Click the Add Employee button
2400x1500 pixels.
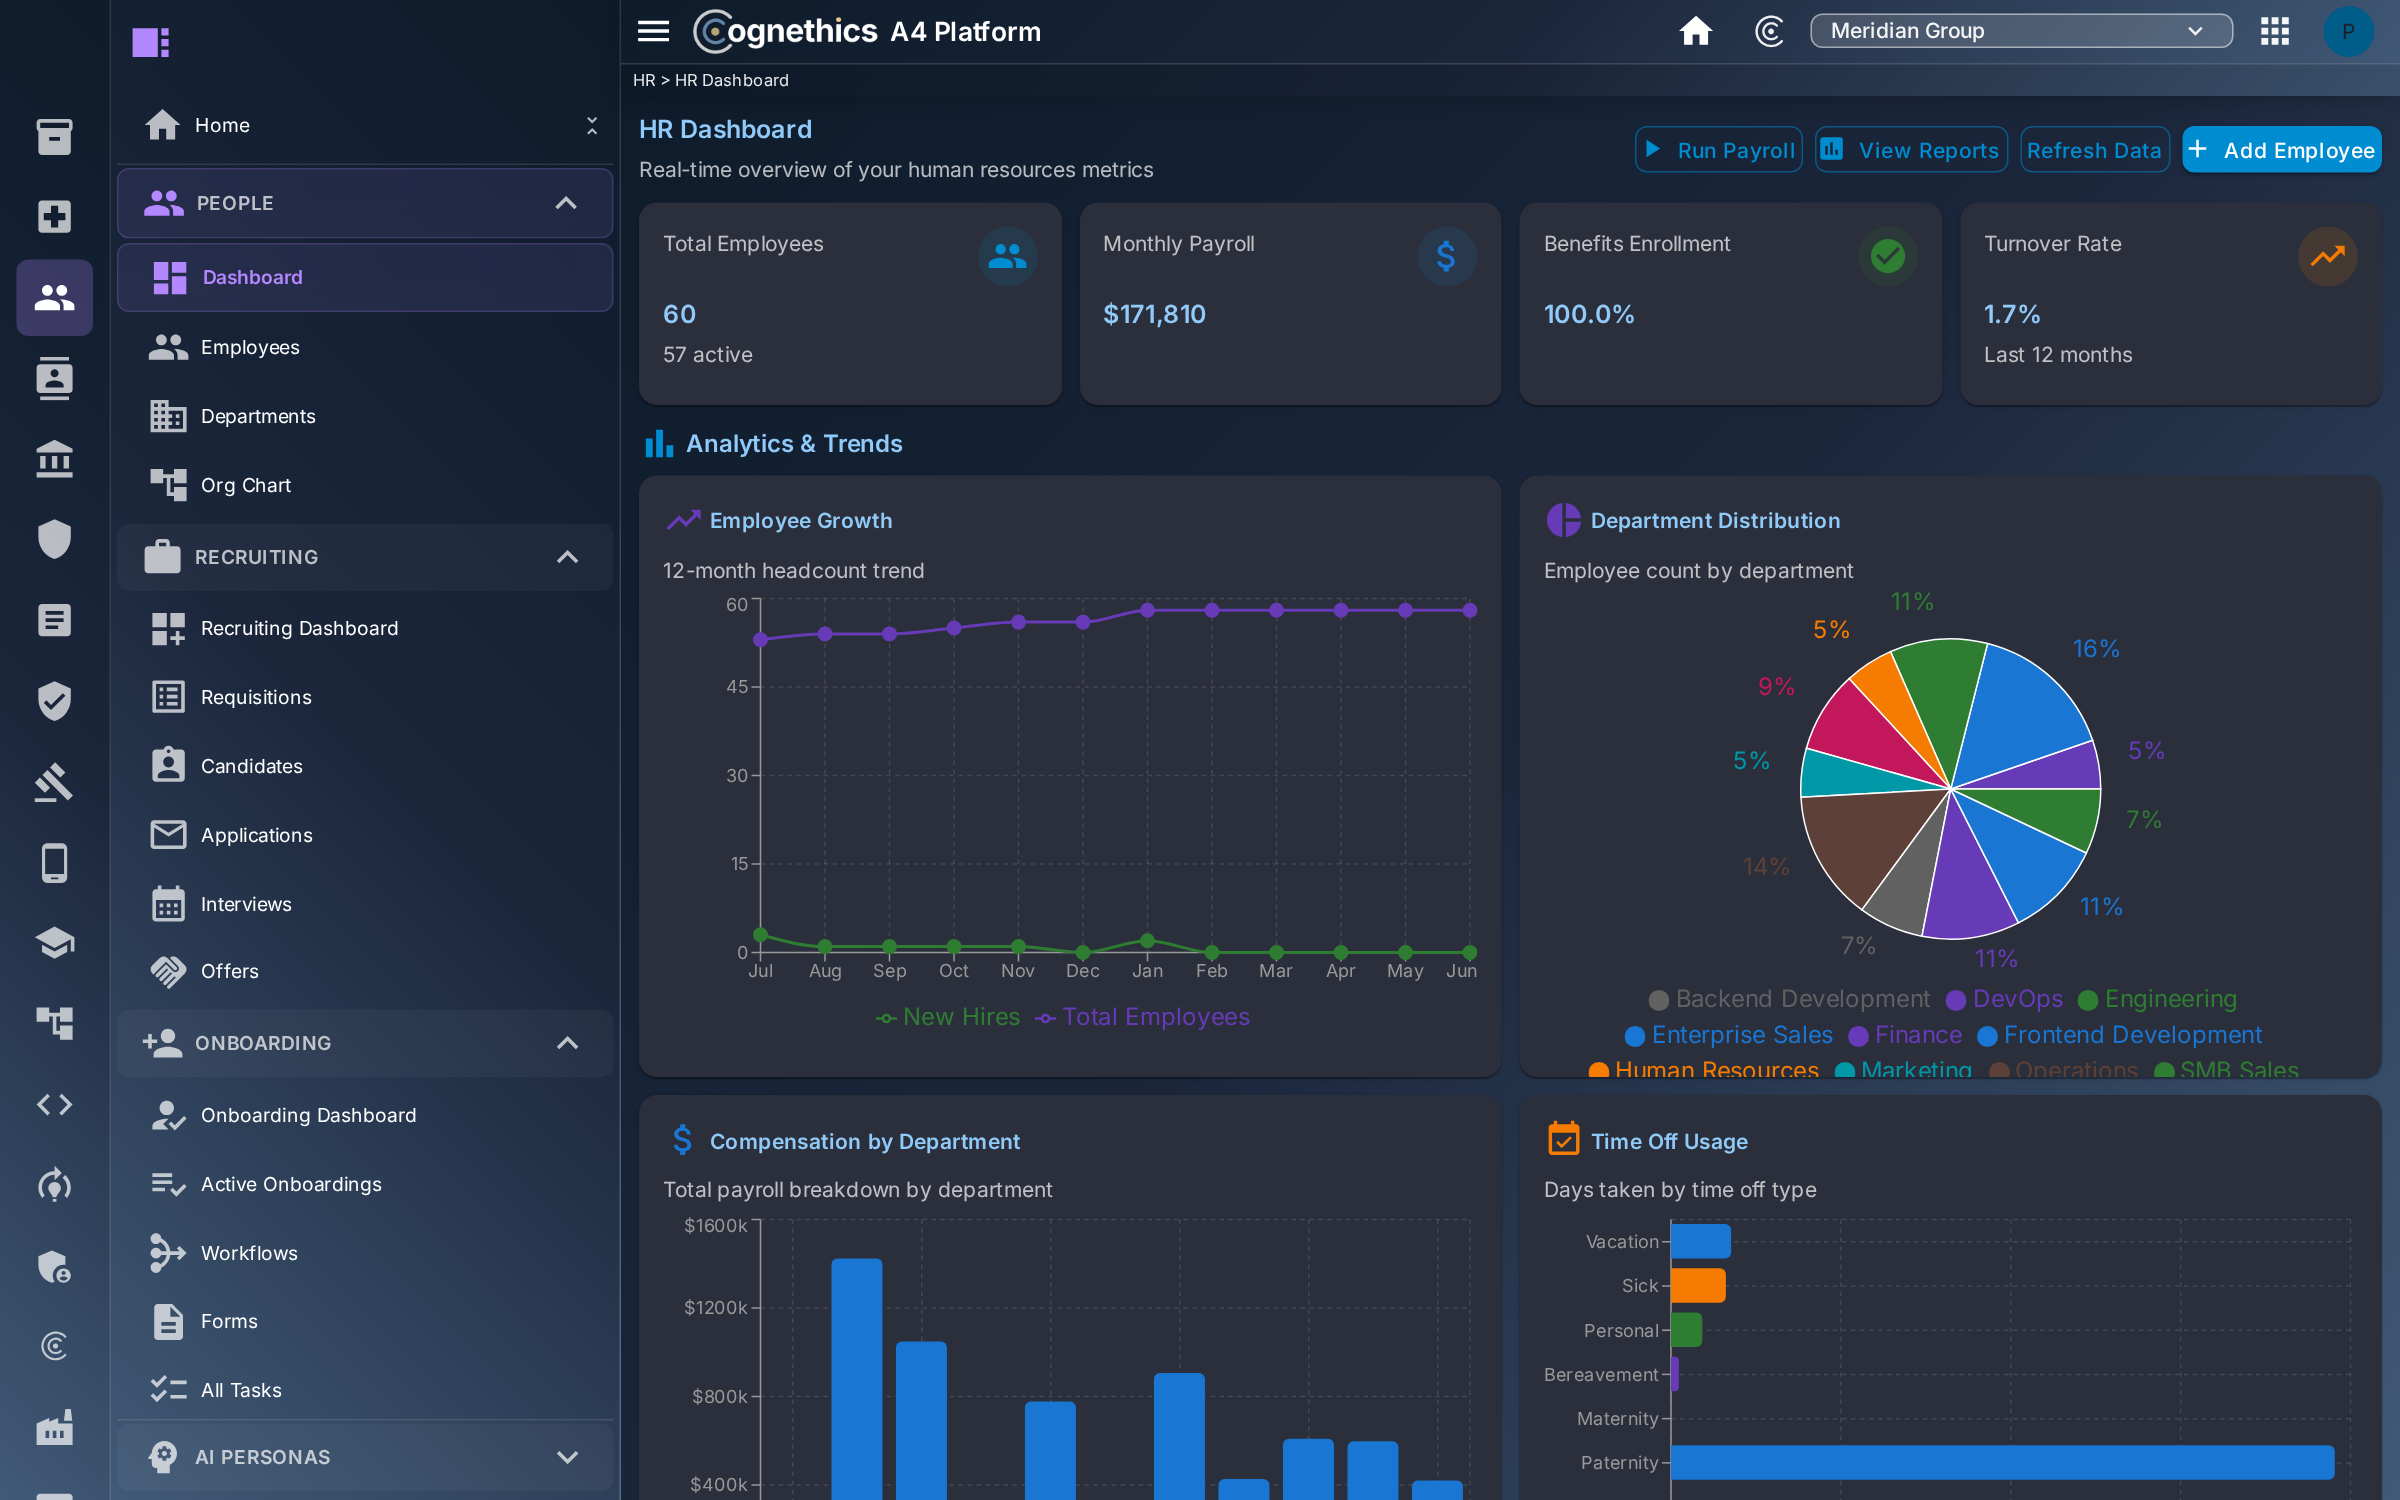tap(2281, 150)
